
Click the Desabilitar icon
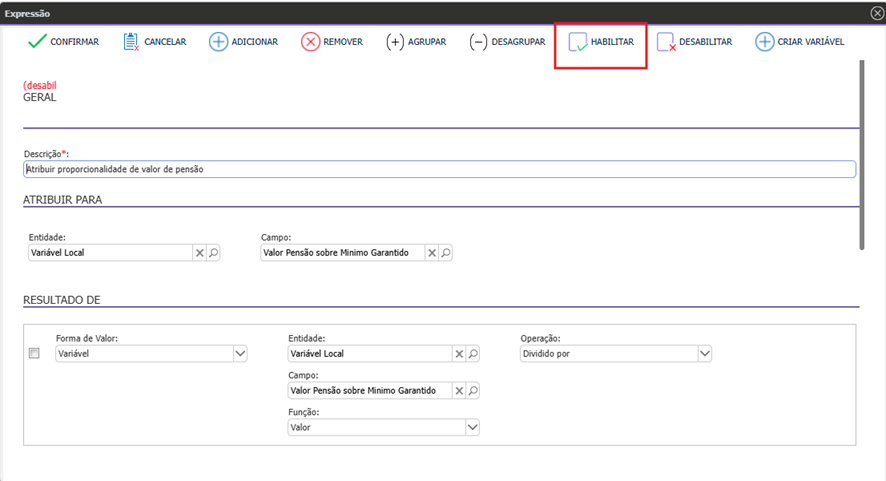(666, 42)
